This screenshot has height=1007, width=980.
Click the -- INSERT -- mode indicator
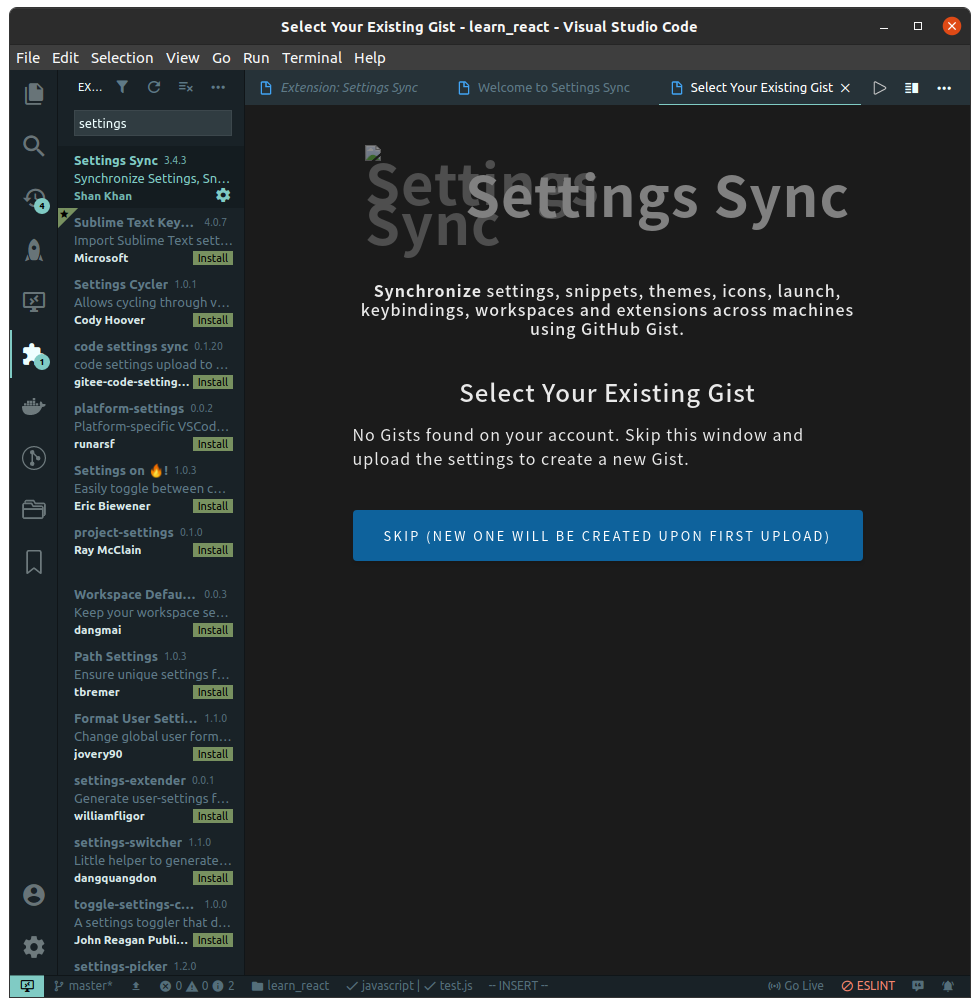(x=518, y=986)
